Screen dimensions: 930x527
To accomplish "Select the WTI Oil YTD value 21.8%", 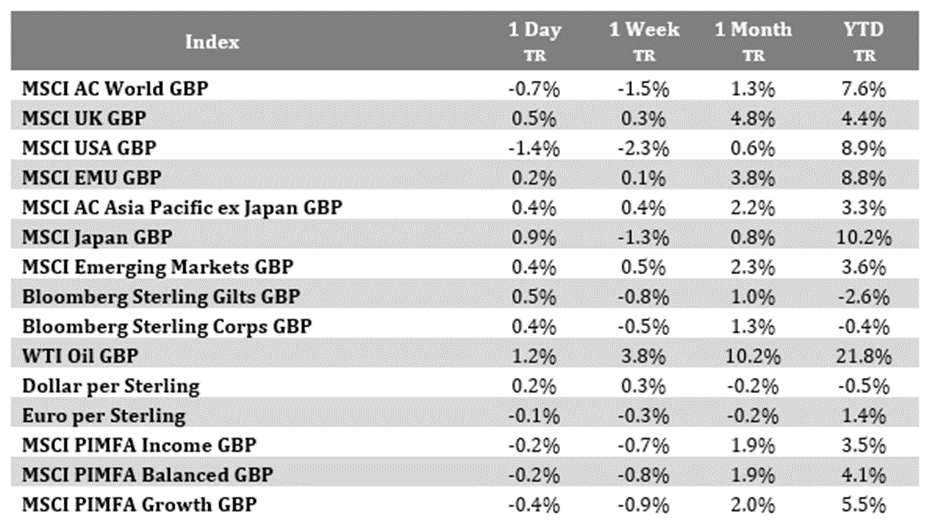I will tap(865, 356).
